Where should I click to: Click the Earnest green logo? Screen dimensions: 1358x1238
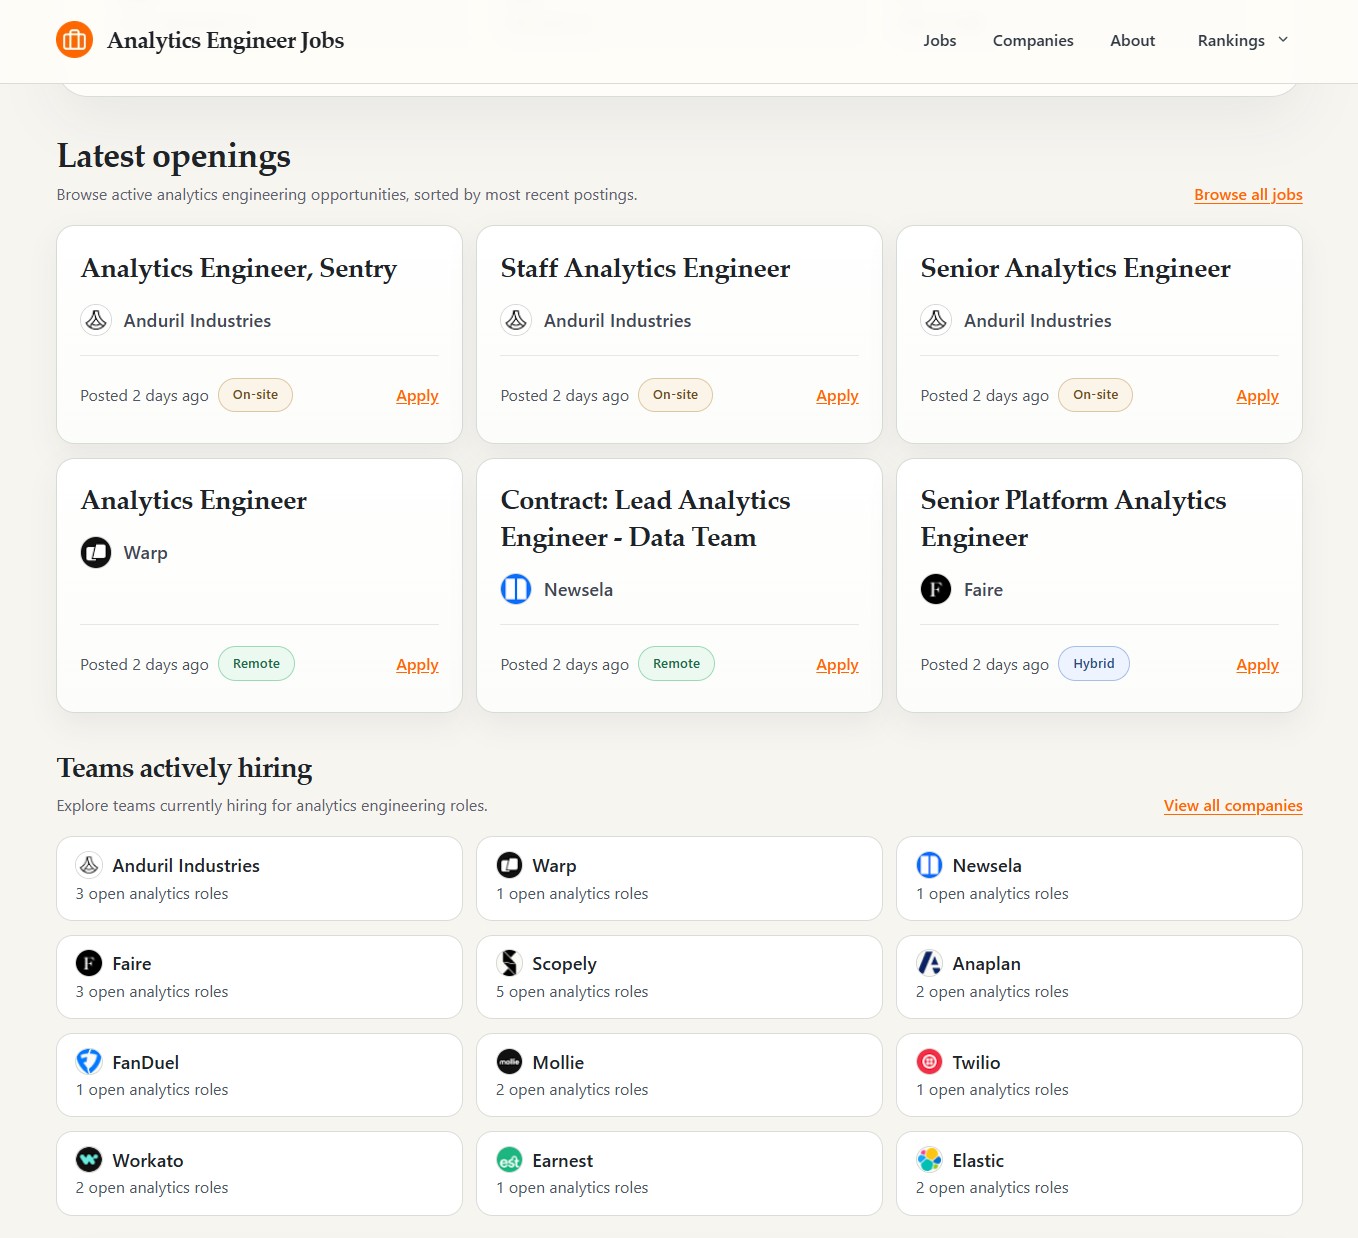point(509,1160)
